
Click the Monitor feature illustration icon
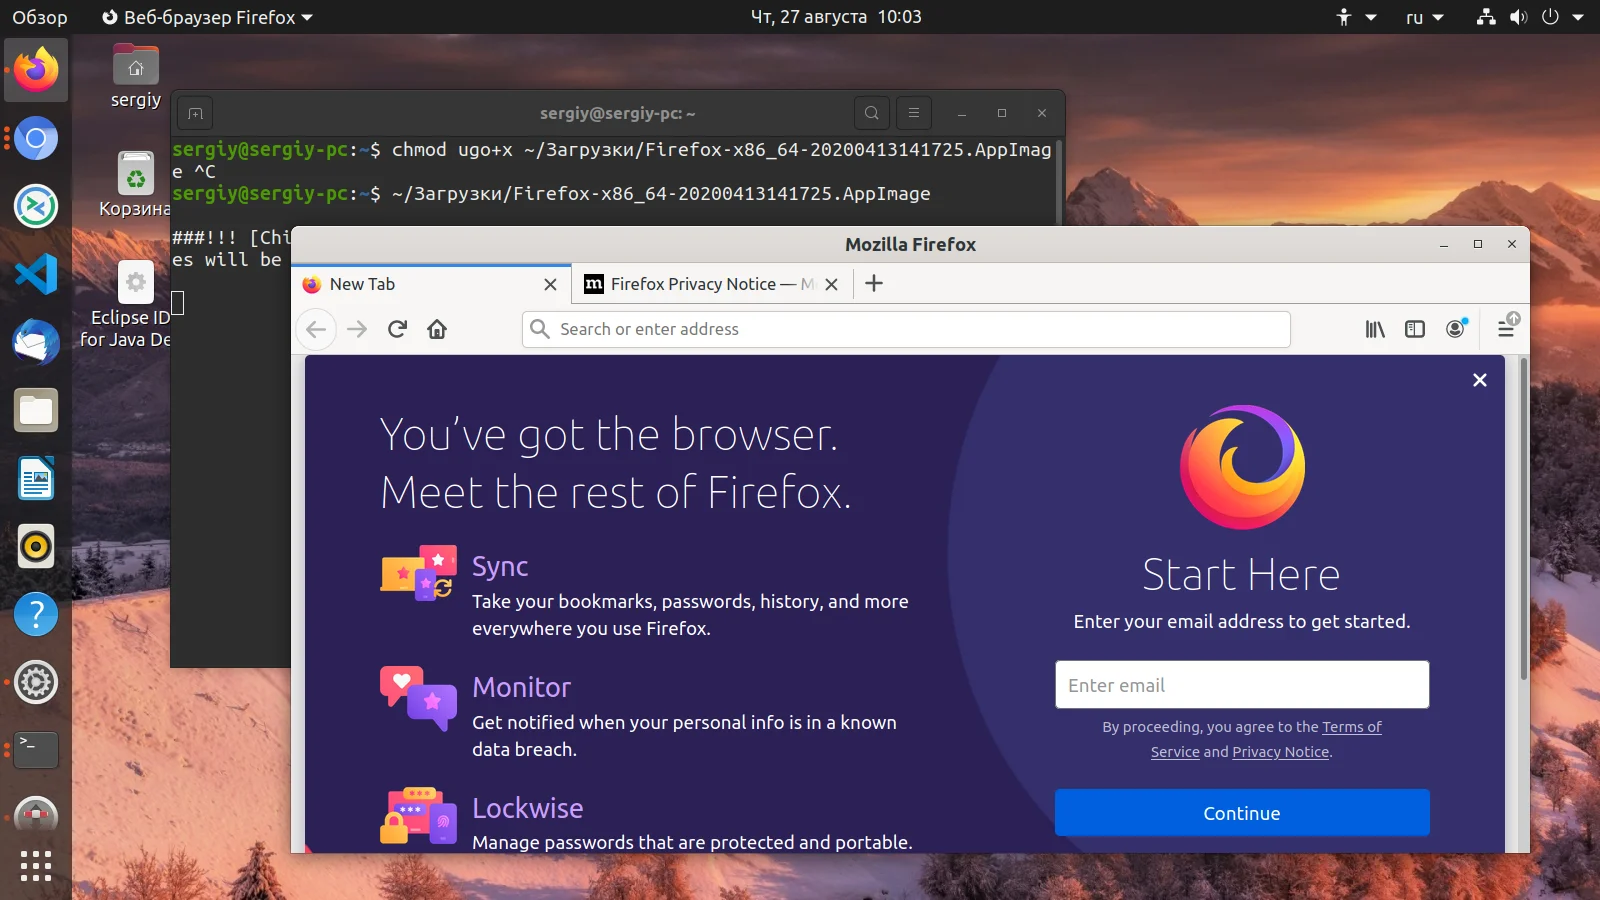point(419,698)
